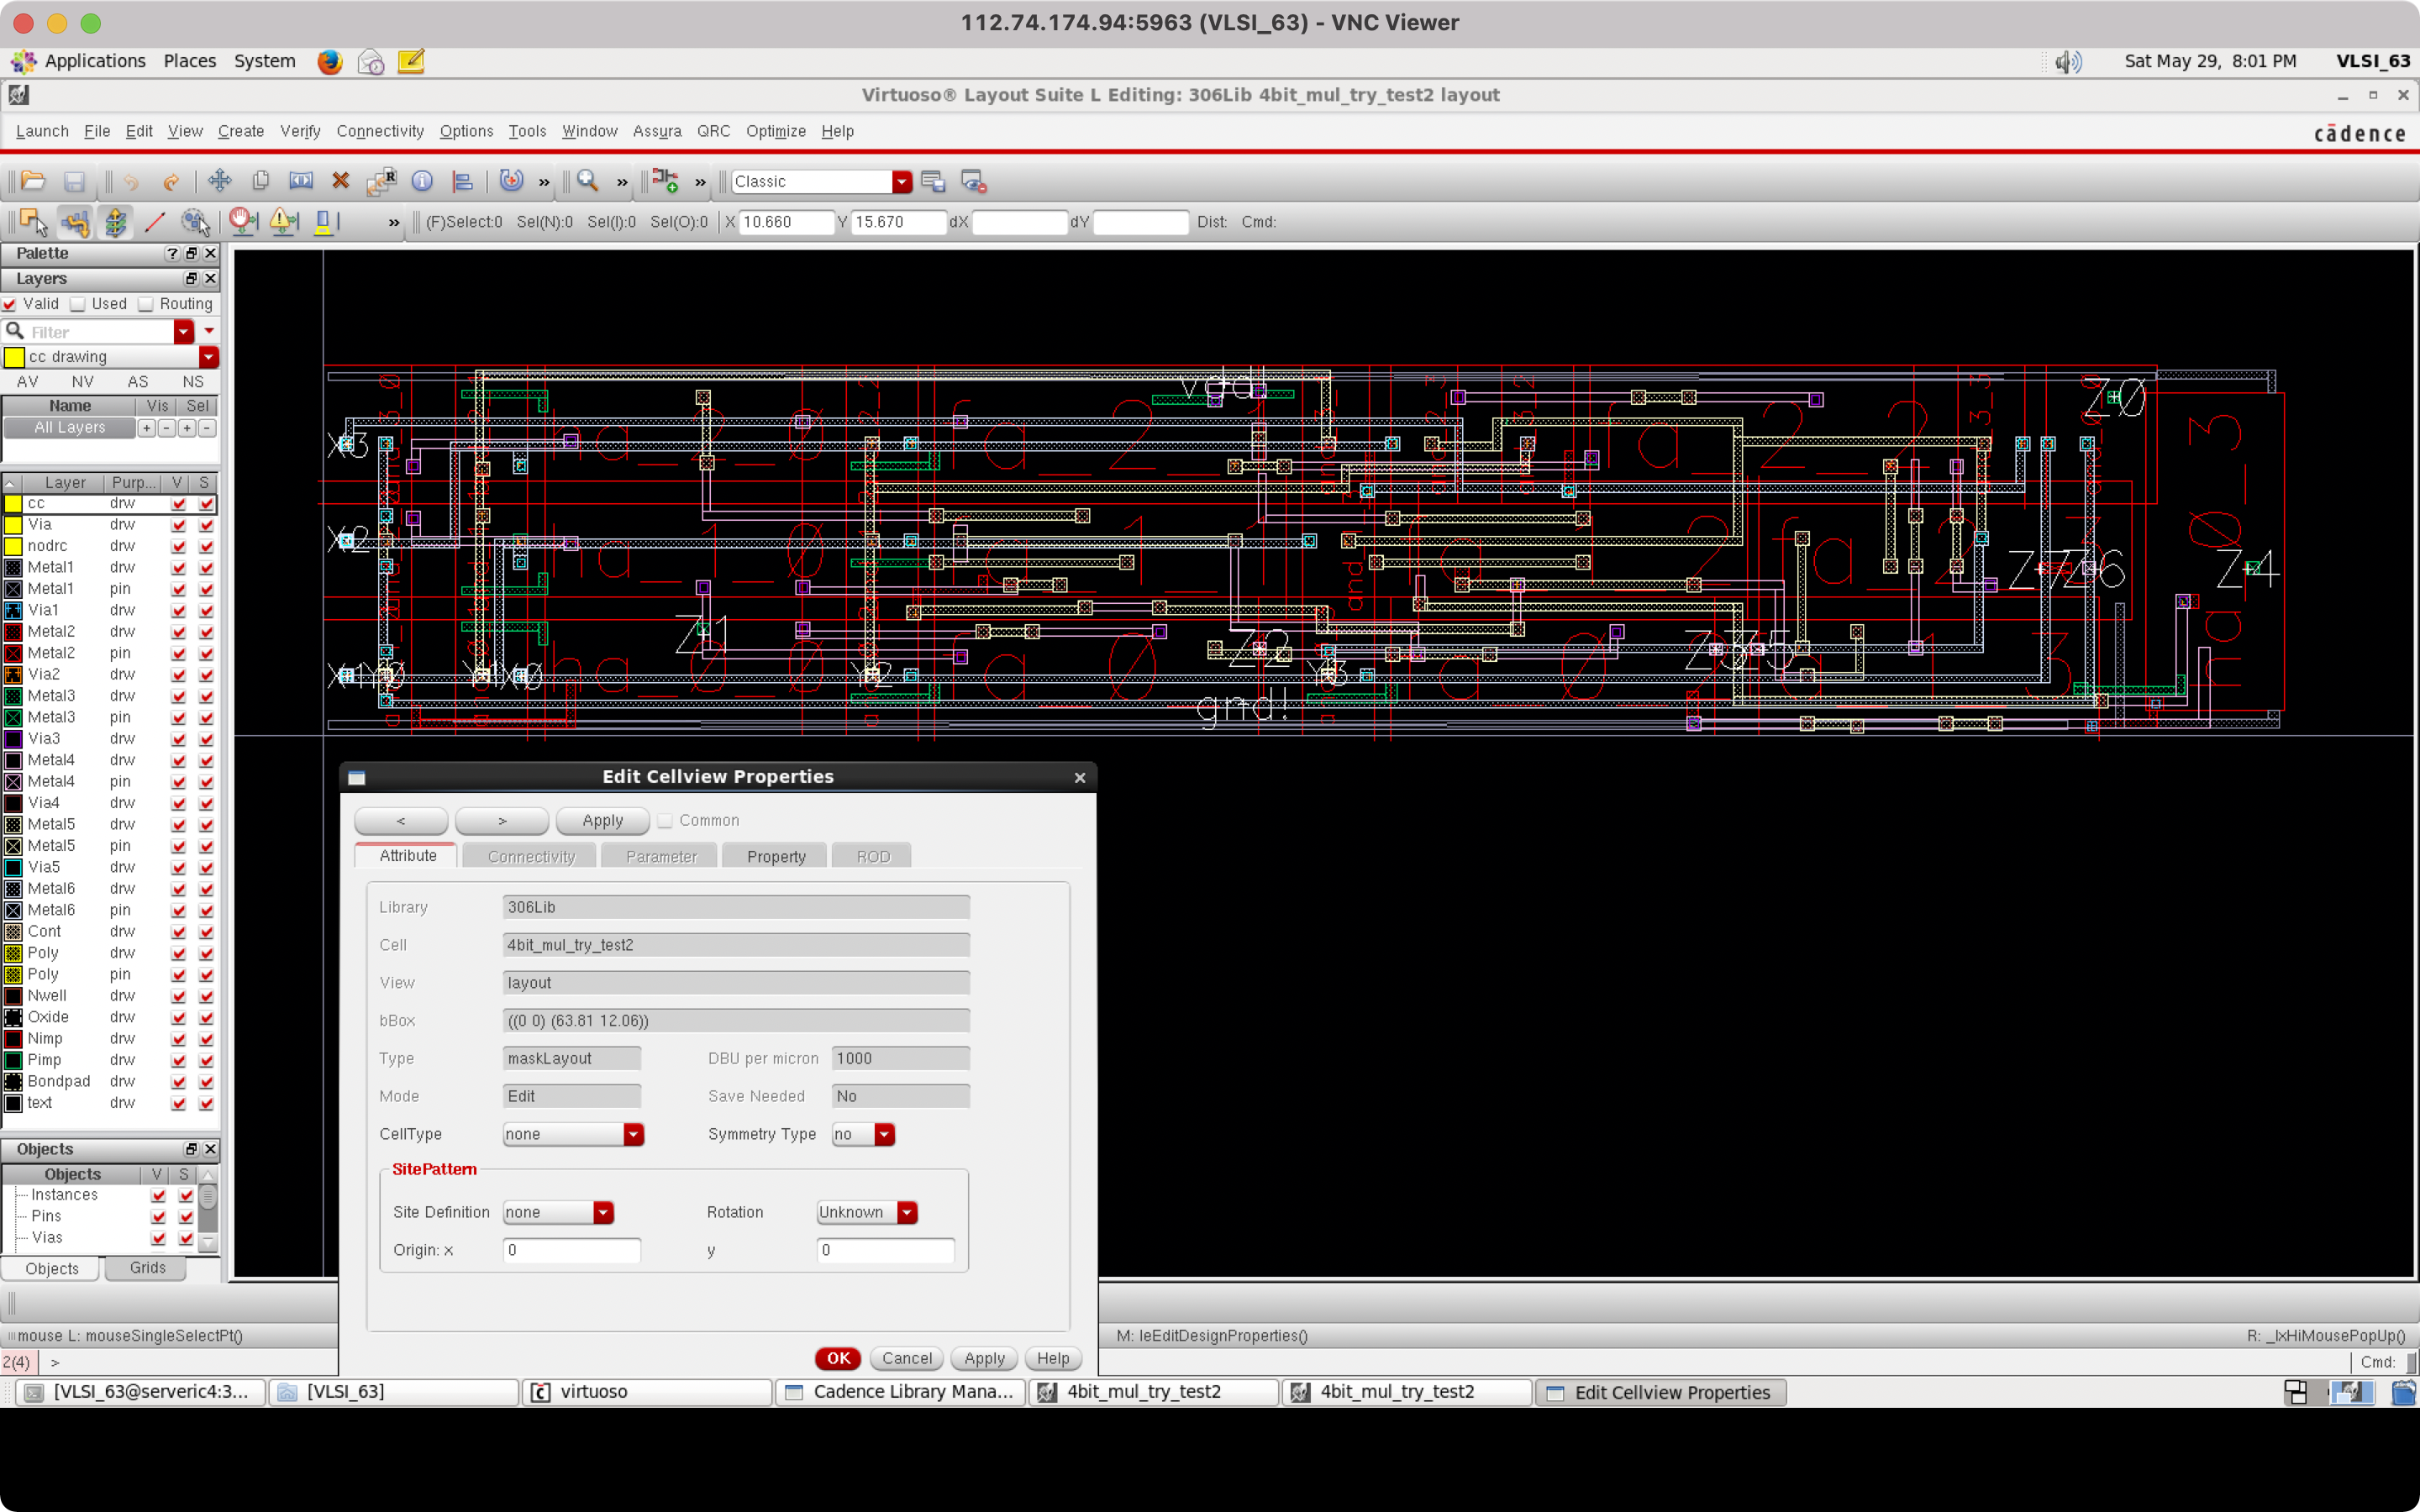Open the CellType dropdown
Viewport: 2420px width, 1512px height.
click(x=634, y=1134)
